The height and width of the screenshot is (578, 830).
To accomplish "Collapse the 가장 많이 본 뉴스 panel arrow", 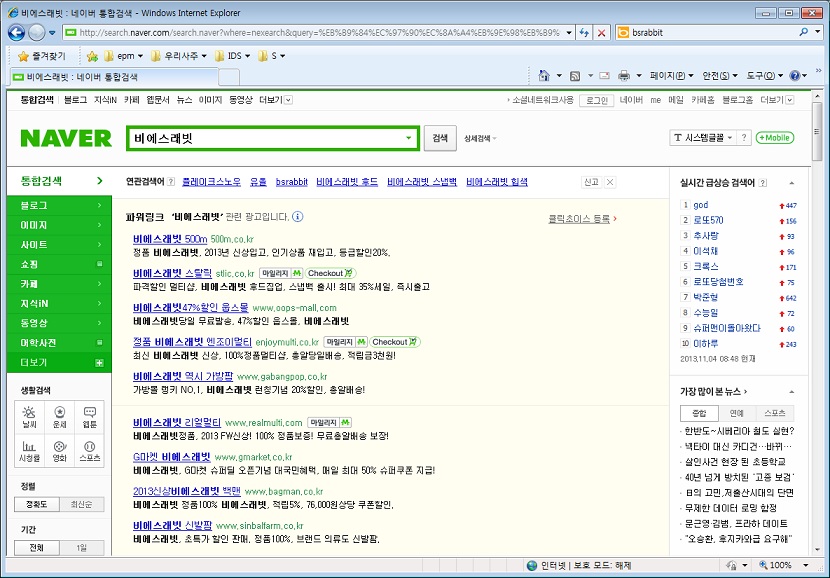I will click(791, 392).
